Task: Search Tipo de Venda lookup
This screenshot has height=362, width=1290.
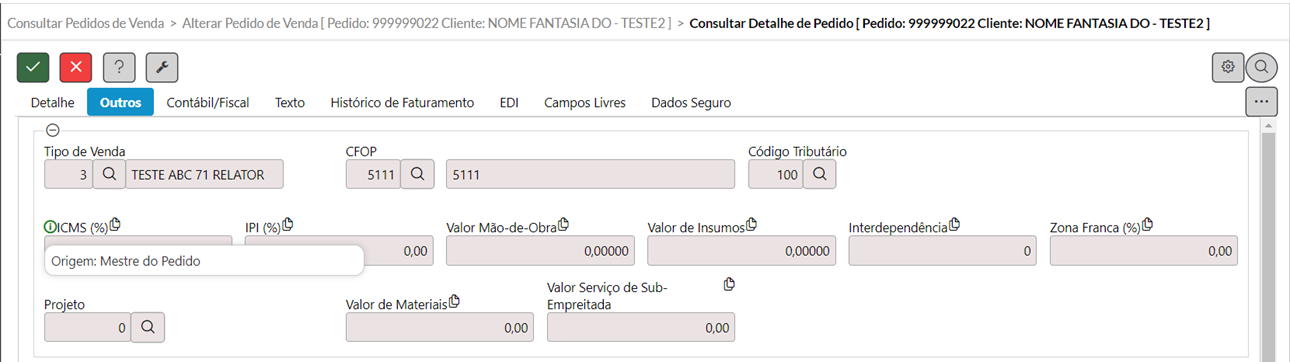Action: coord(109,174)
